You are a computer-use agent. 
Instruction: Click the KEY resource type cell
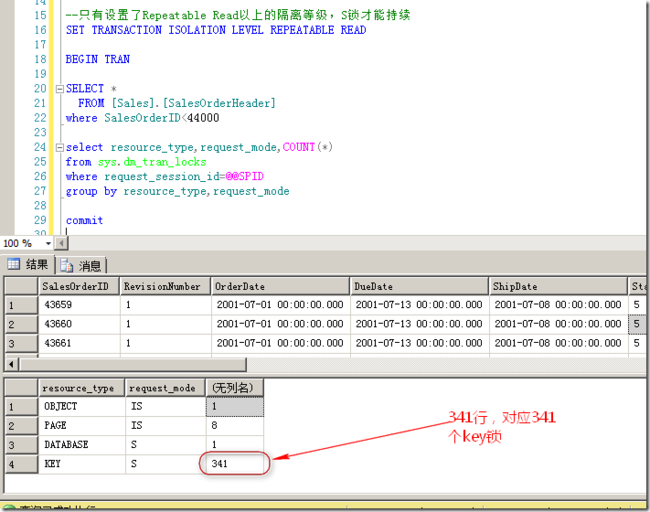click(x=82, y=463)
